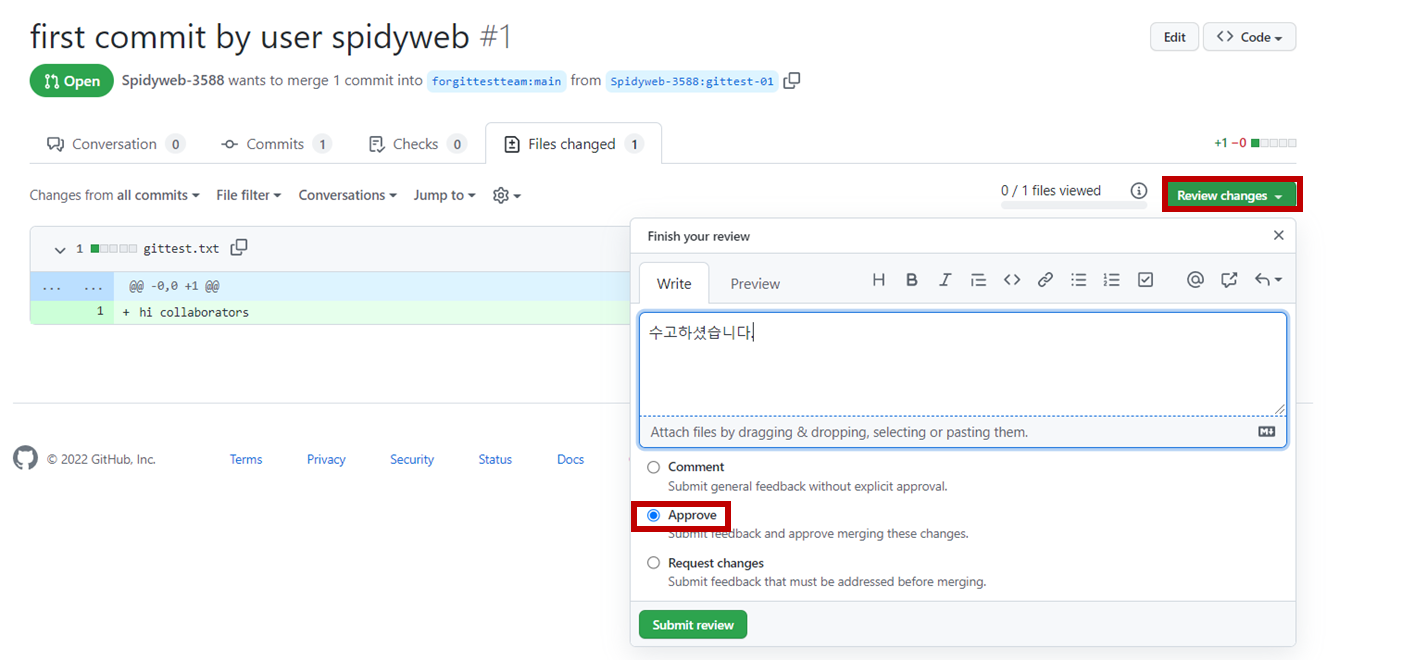Apply bold formatting in review editor
Image resolution: width=1402 pixels, height=660 pixels.
pyautogui.click(x=912, y=280)
